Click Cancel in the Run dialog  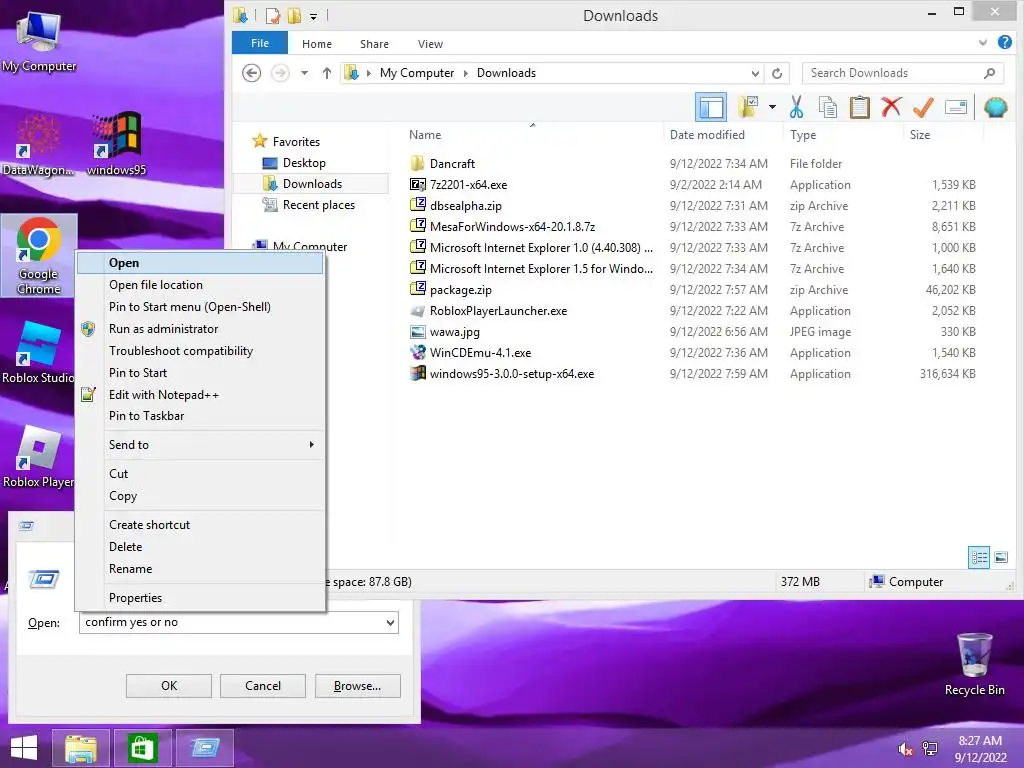(x=263, y=686)
